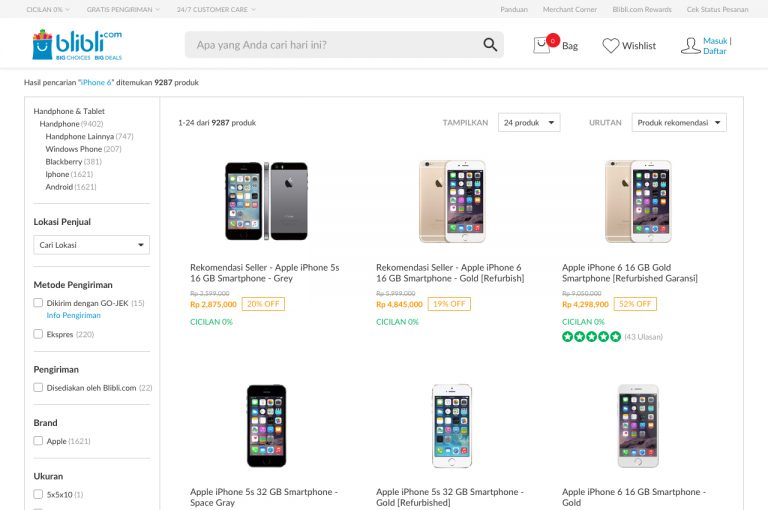Click the Info Pengiriman link
This screenshot has width=768, height=510.
pyautogui.click(x=73, y=315)
